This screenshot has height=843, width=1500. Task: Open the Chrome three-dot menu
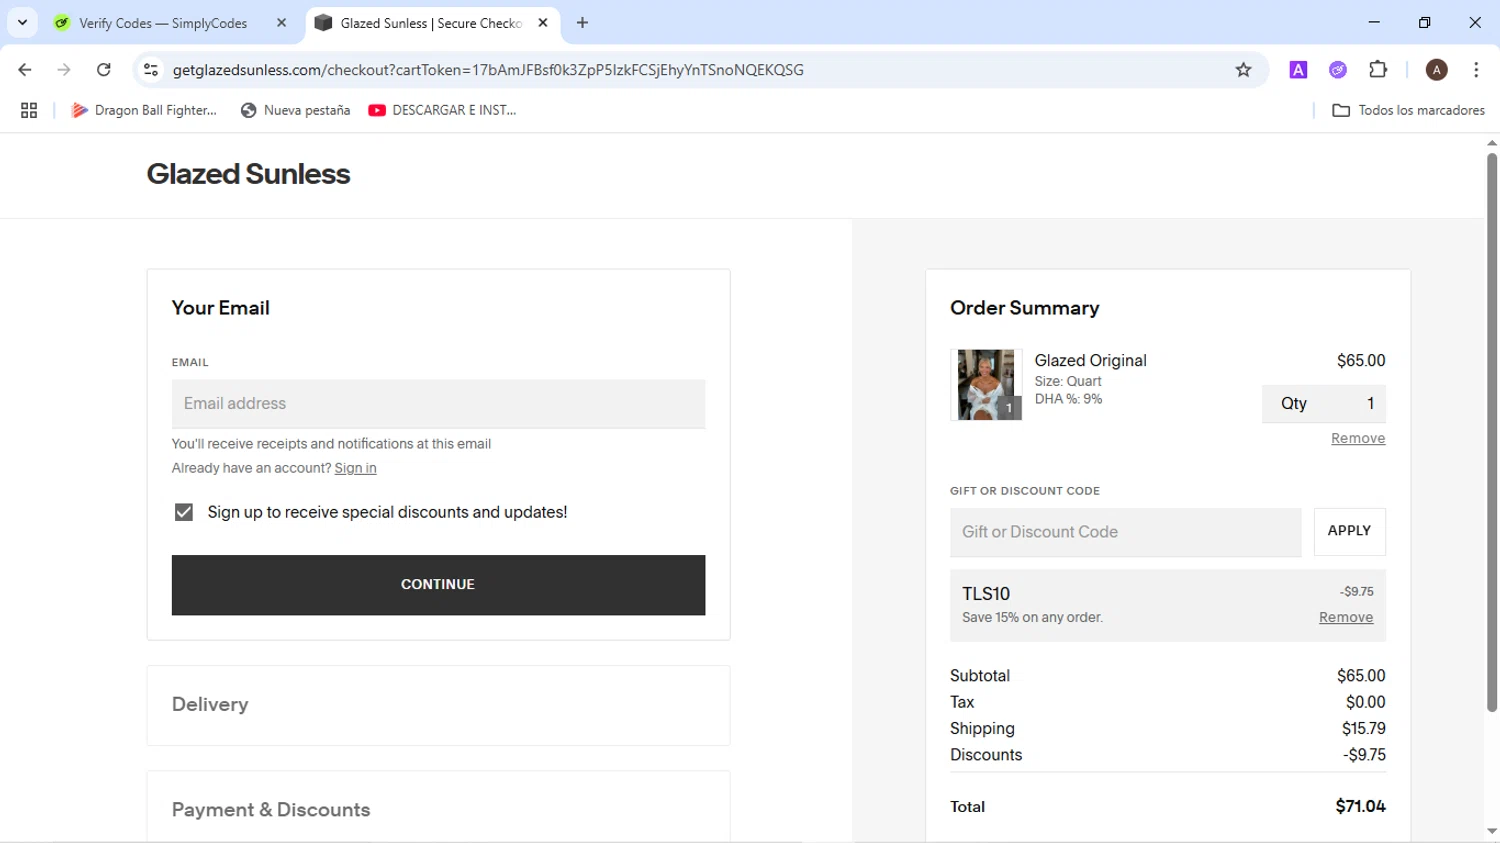[1476, 70]
